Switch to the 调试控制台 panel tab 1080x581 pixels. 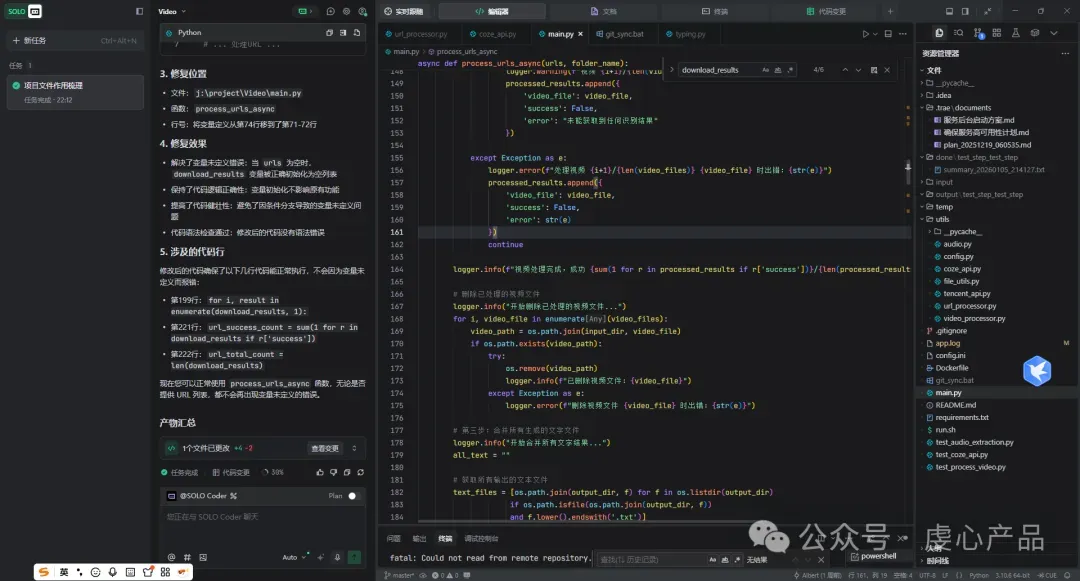coord(481,538)
